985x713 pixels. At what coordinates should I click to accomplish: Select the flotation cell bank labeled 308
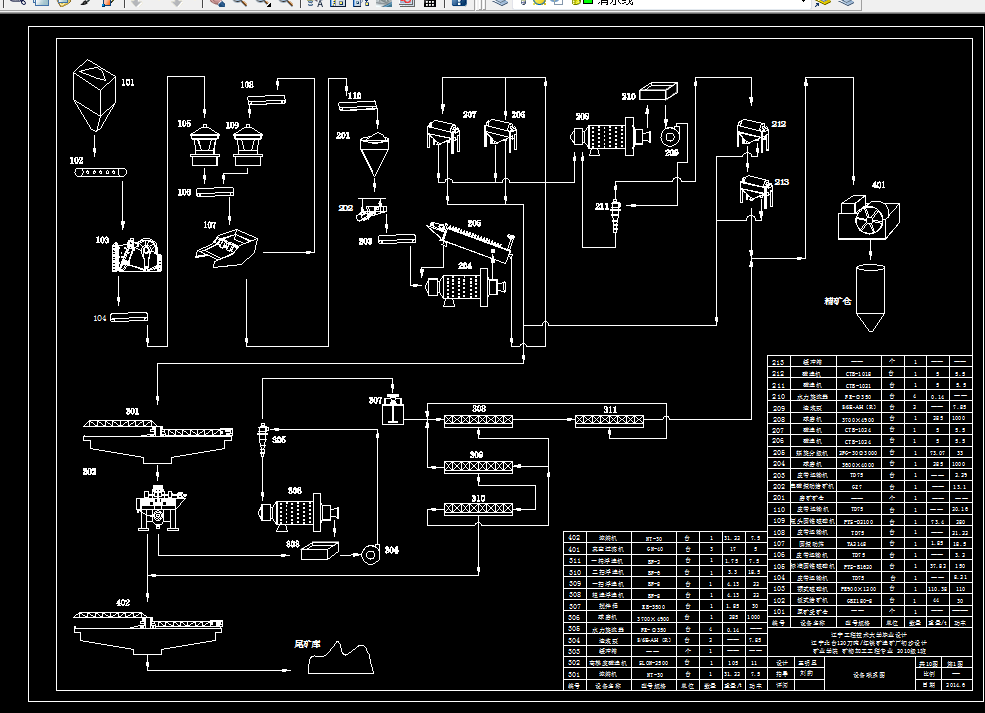478,420
